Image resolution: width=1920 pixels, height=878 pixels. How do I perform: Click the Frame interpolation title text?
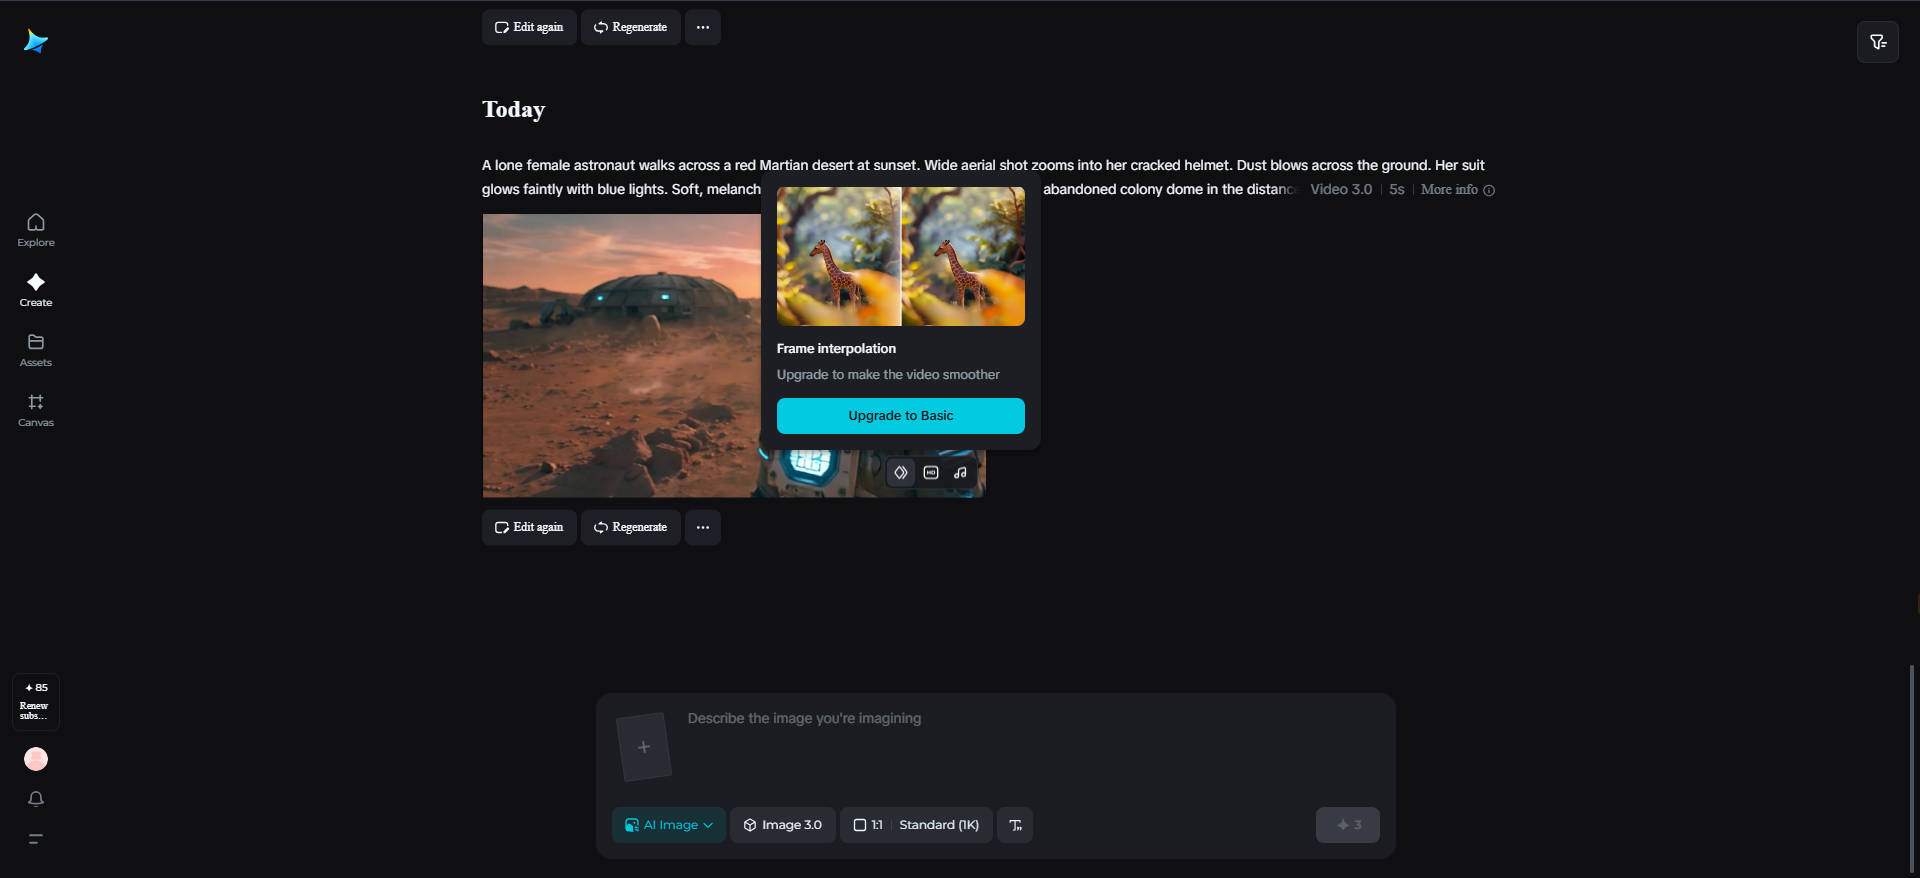pos(836,349)
